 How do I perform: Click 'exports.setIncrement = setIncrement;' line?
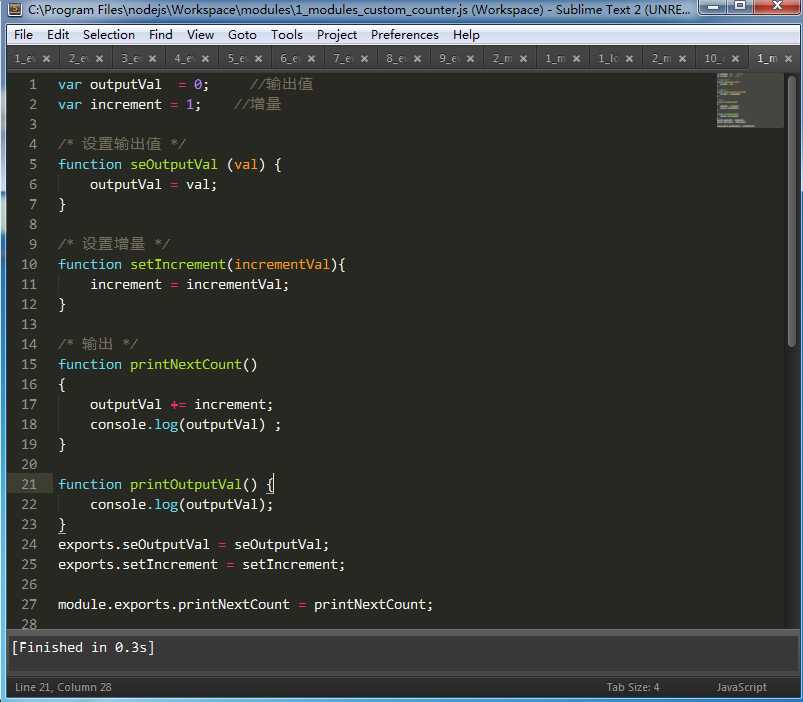click(x=202, y=564)
